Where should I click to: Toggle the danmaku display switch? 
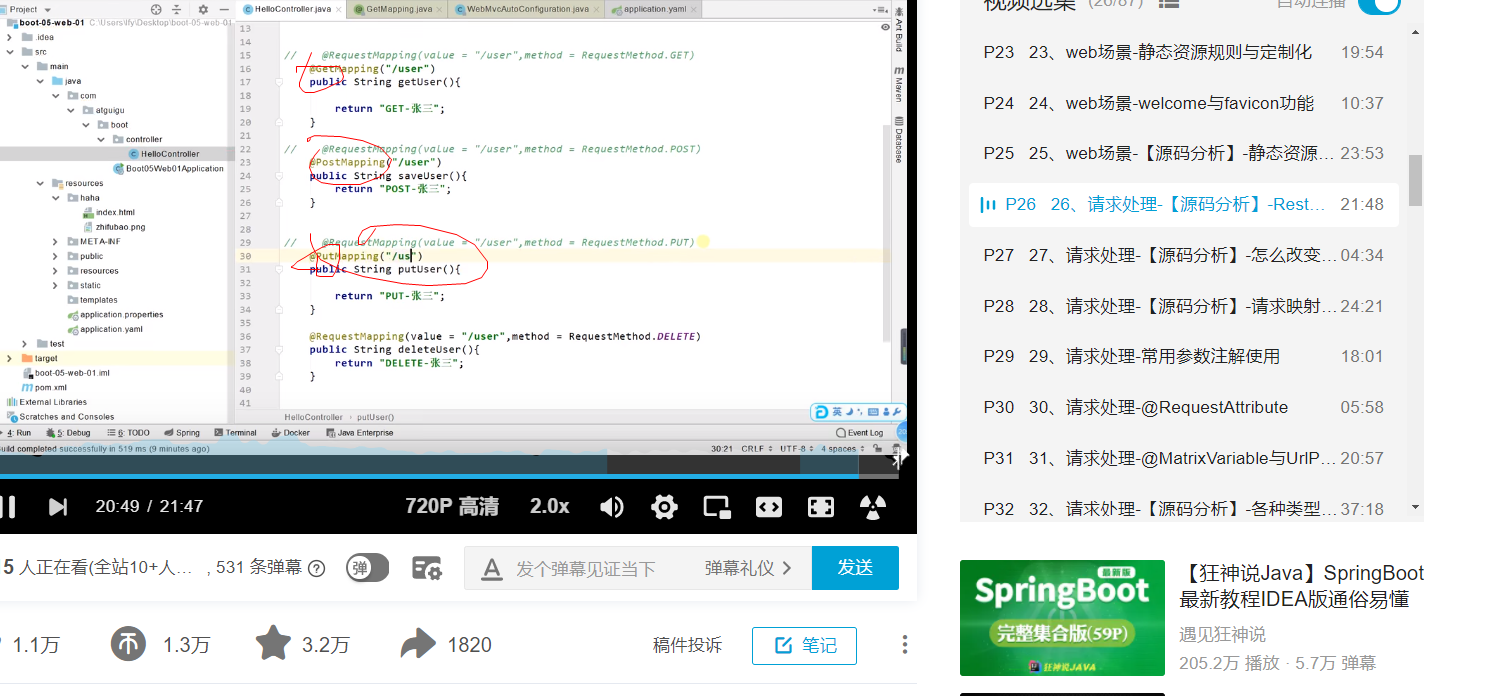(367, 568)
